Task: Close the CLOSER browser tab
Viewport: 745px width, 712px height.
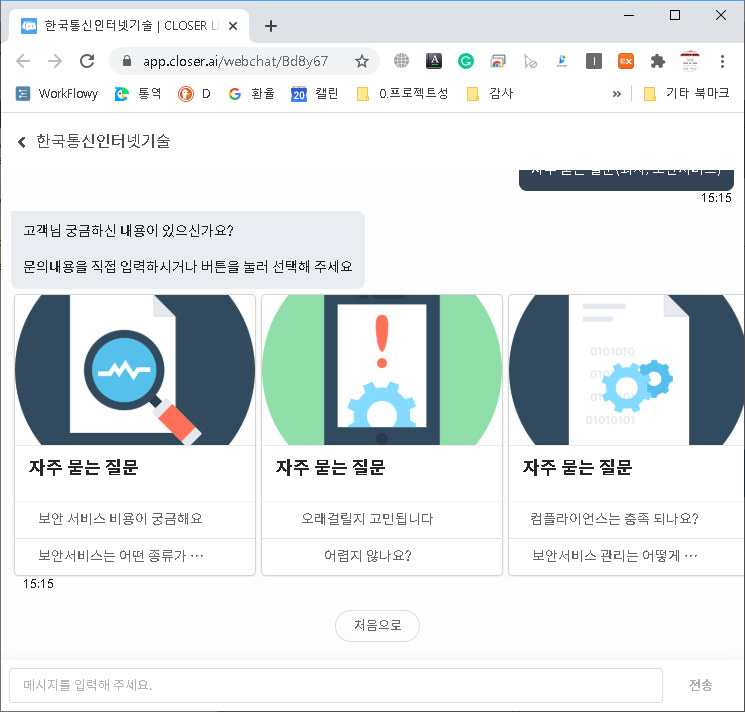Action: pyautogui.click(x=233, y=26)
